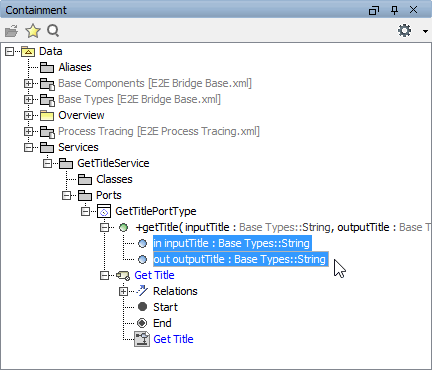This screenshot has height=370, width=432.
Task: Select the Data tree item
Action: point(51,51)
